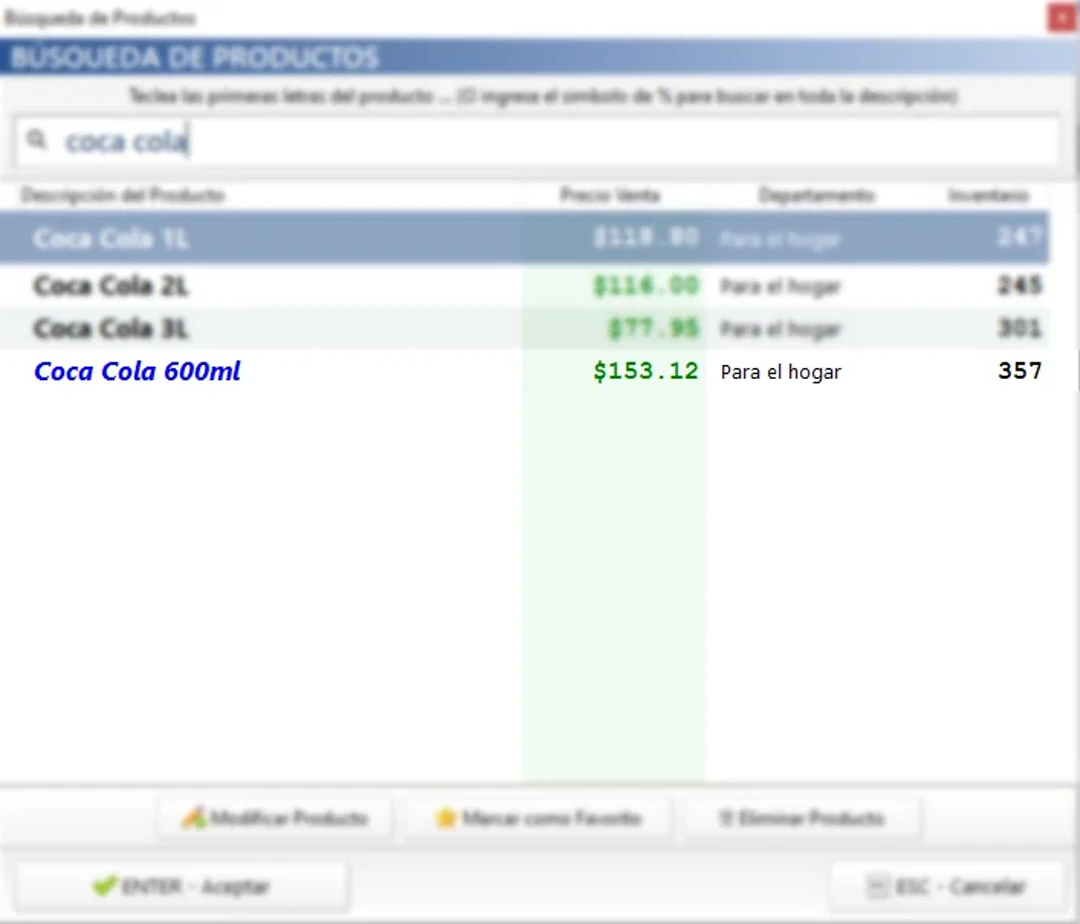1080x924 pixels.
Task: Click the inventory value 301 for Coca Cola 3L
Action: tap(1019, 328)
